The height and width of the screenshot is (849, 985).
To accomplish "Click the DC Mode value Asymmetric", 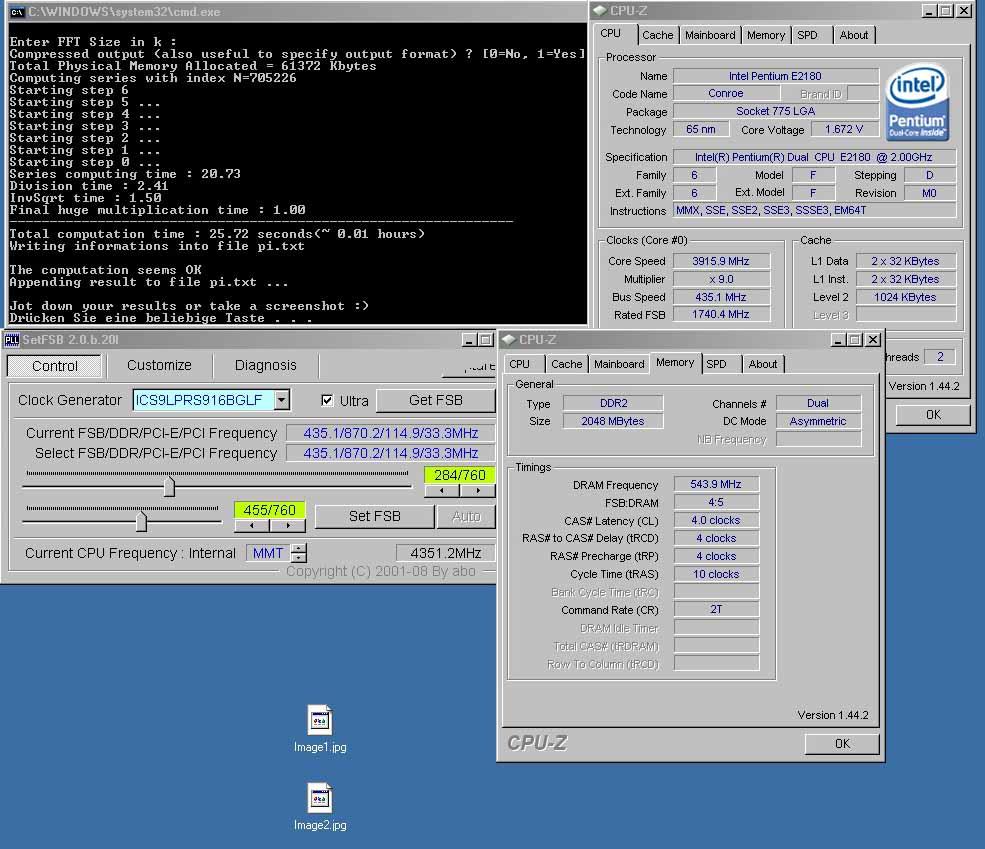I will point(818,421).
